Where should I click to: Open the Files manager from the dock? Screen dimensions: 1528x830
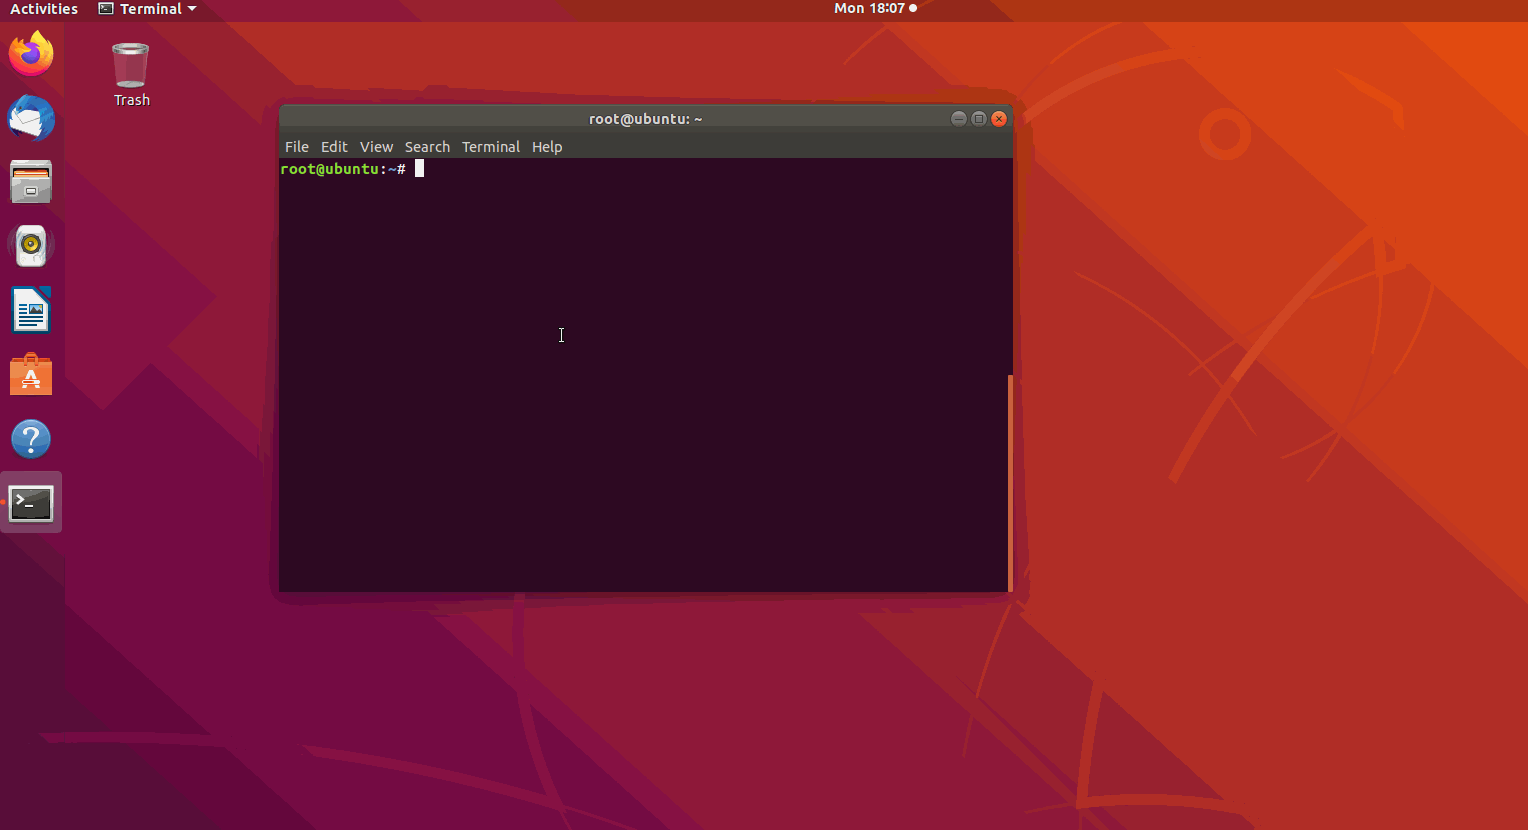(31, 183)
